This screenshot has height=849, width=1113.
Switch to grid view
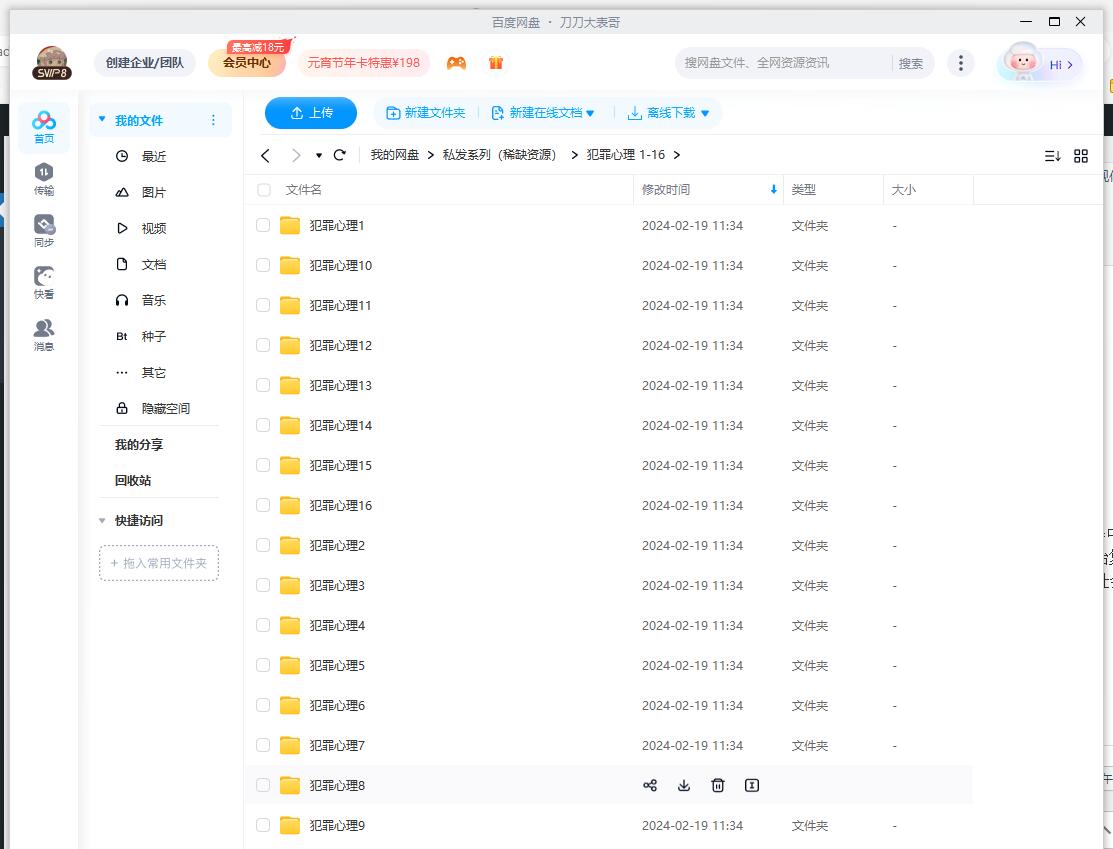(x=1080, y=156)
